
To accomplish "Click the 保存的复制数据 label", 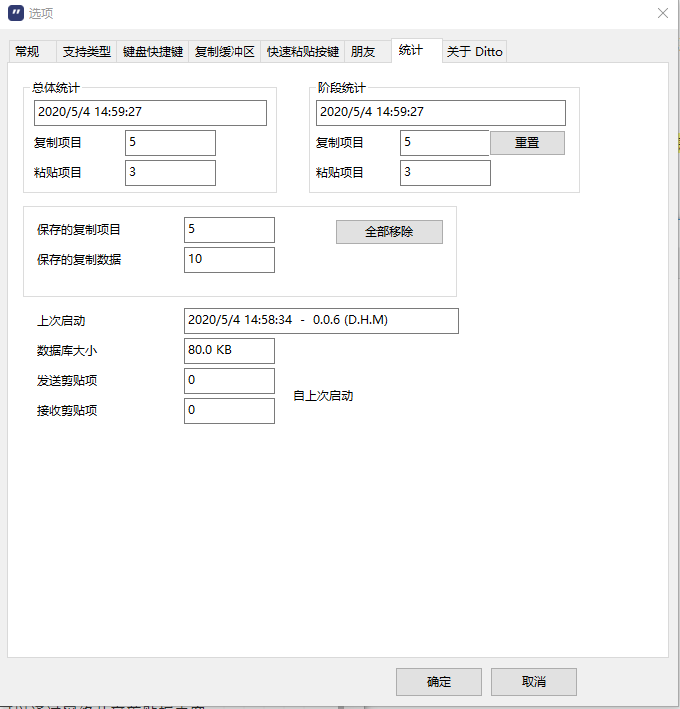I will [79, 260].
